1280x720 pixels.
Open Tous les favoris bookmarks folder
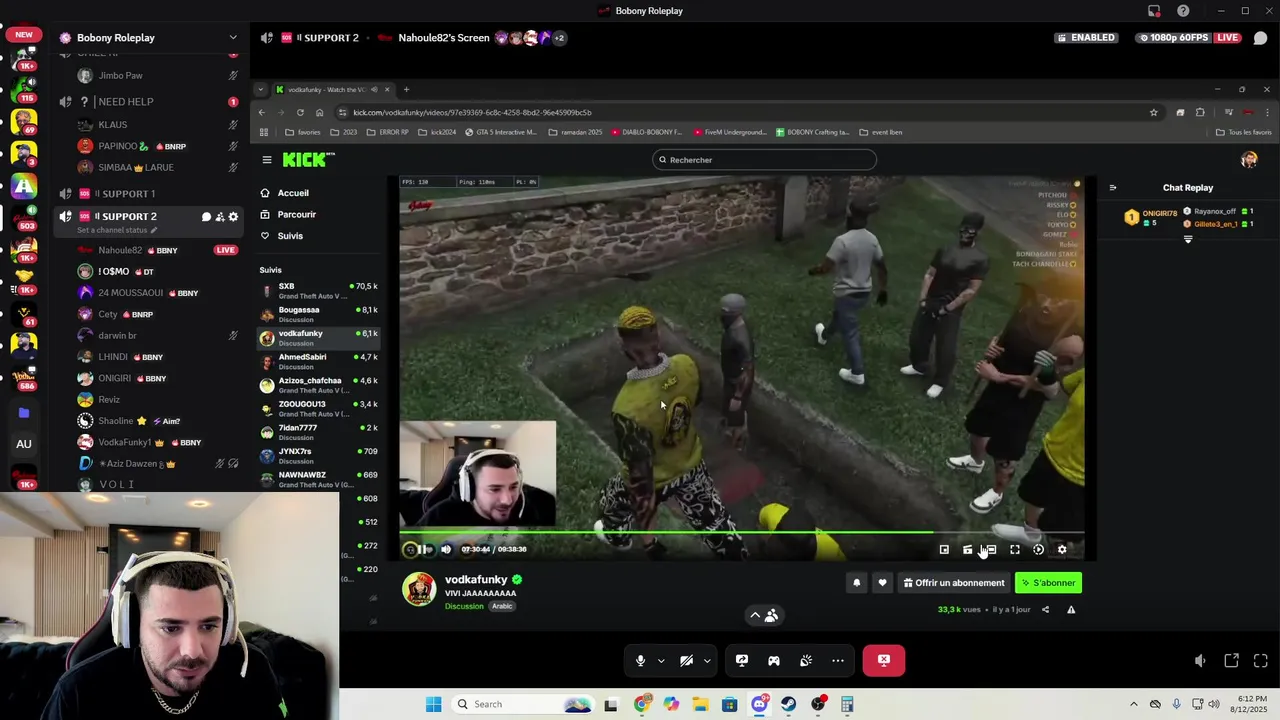[1245, 132]
